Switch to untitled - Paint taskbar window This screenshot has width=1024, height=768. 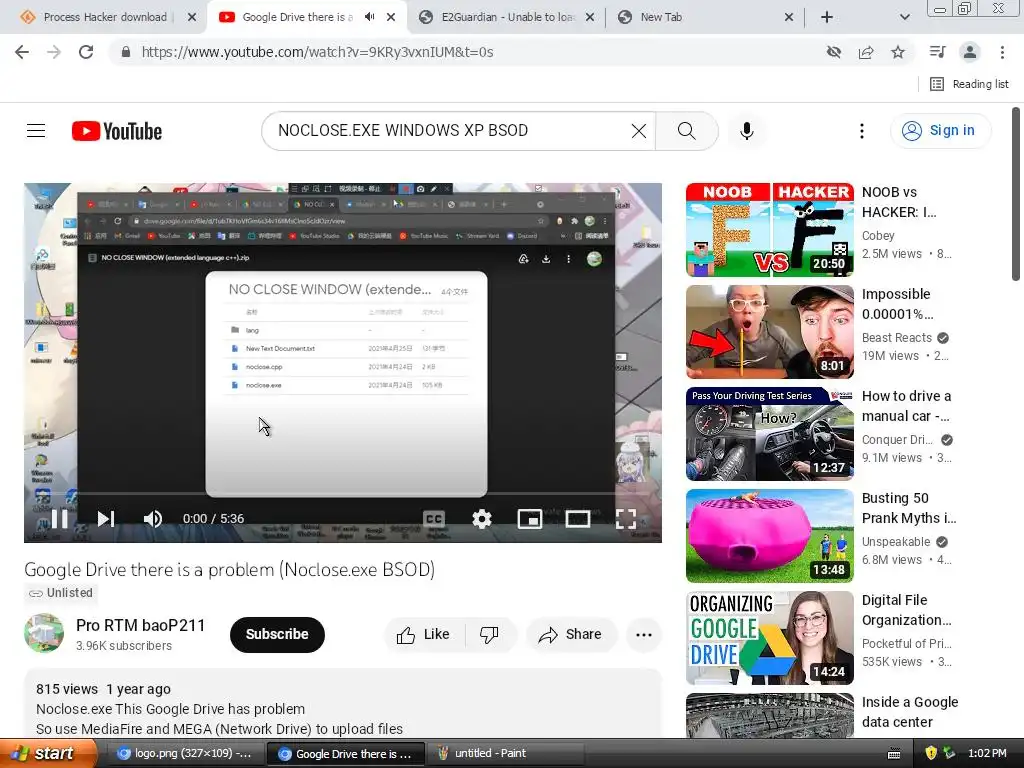click(507, 754)
